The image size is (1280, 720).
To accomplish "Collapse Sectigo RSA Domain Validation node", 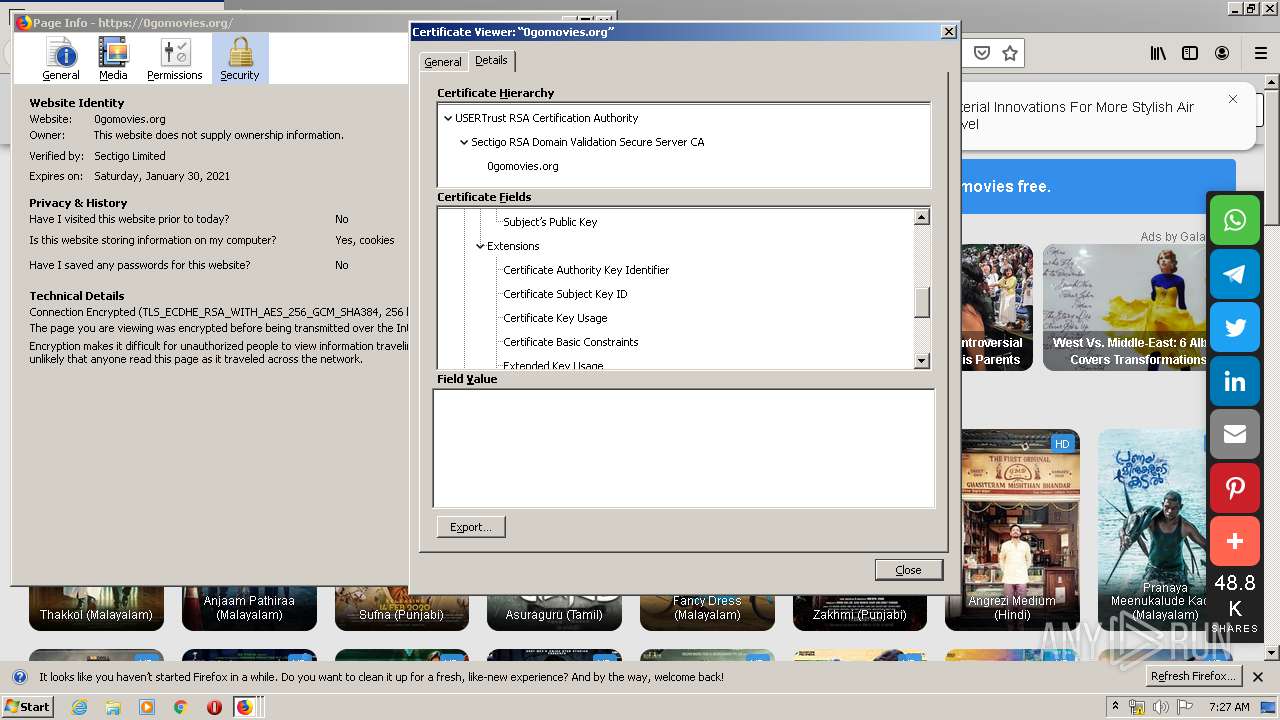I will point(464,142).
